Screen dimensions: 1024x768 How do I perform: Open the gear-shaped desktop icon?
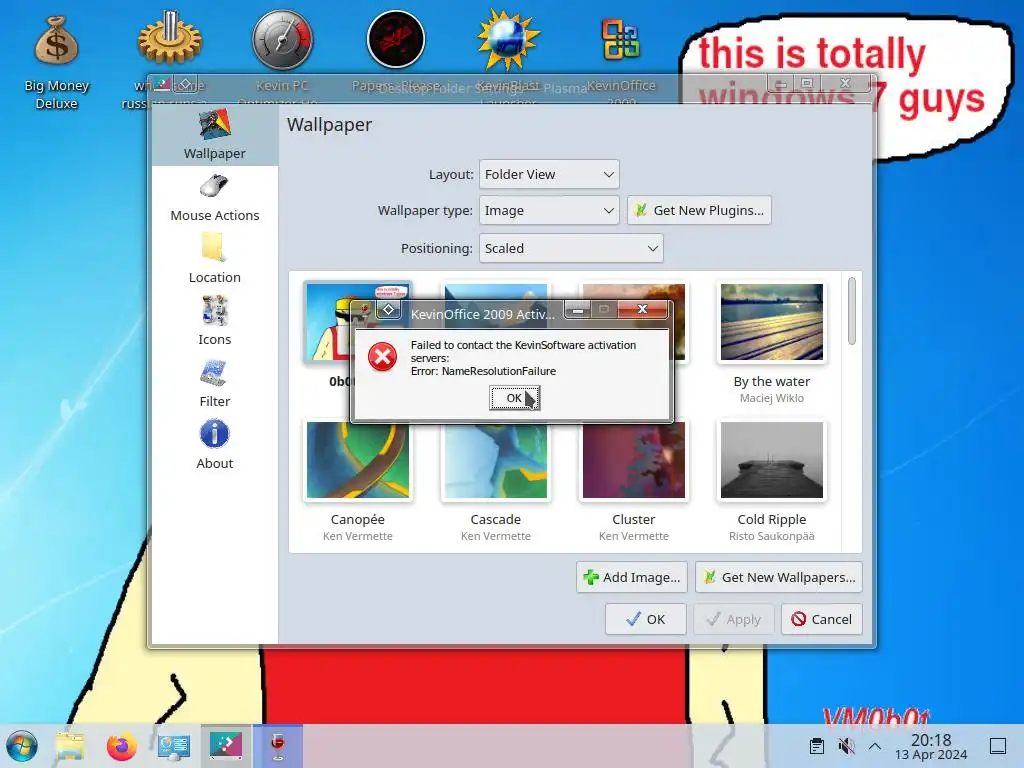click(169, 37)
